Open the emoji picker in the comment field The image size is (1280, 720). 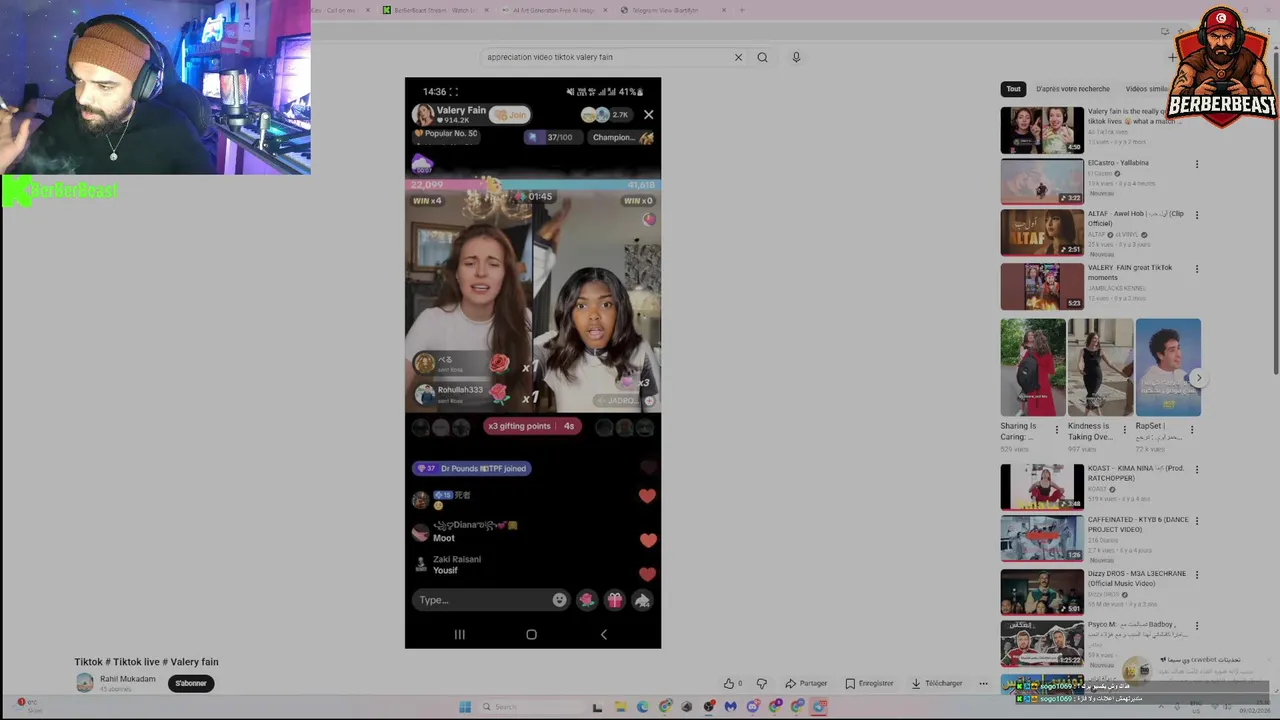[x=559, y=600]
